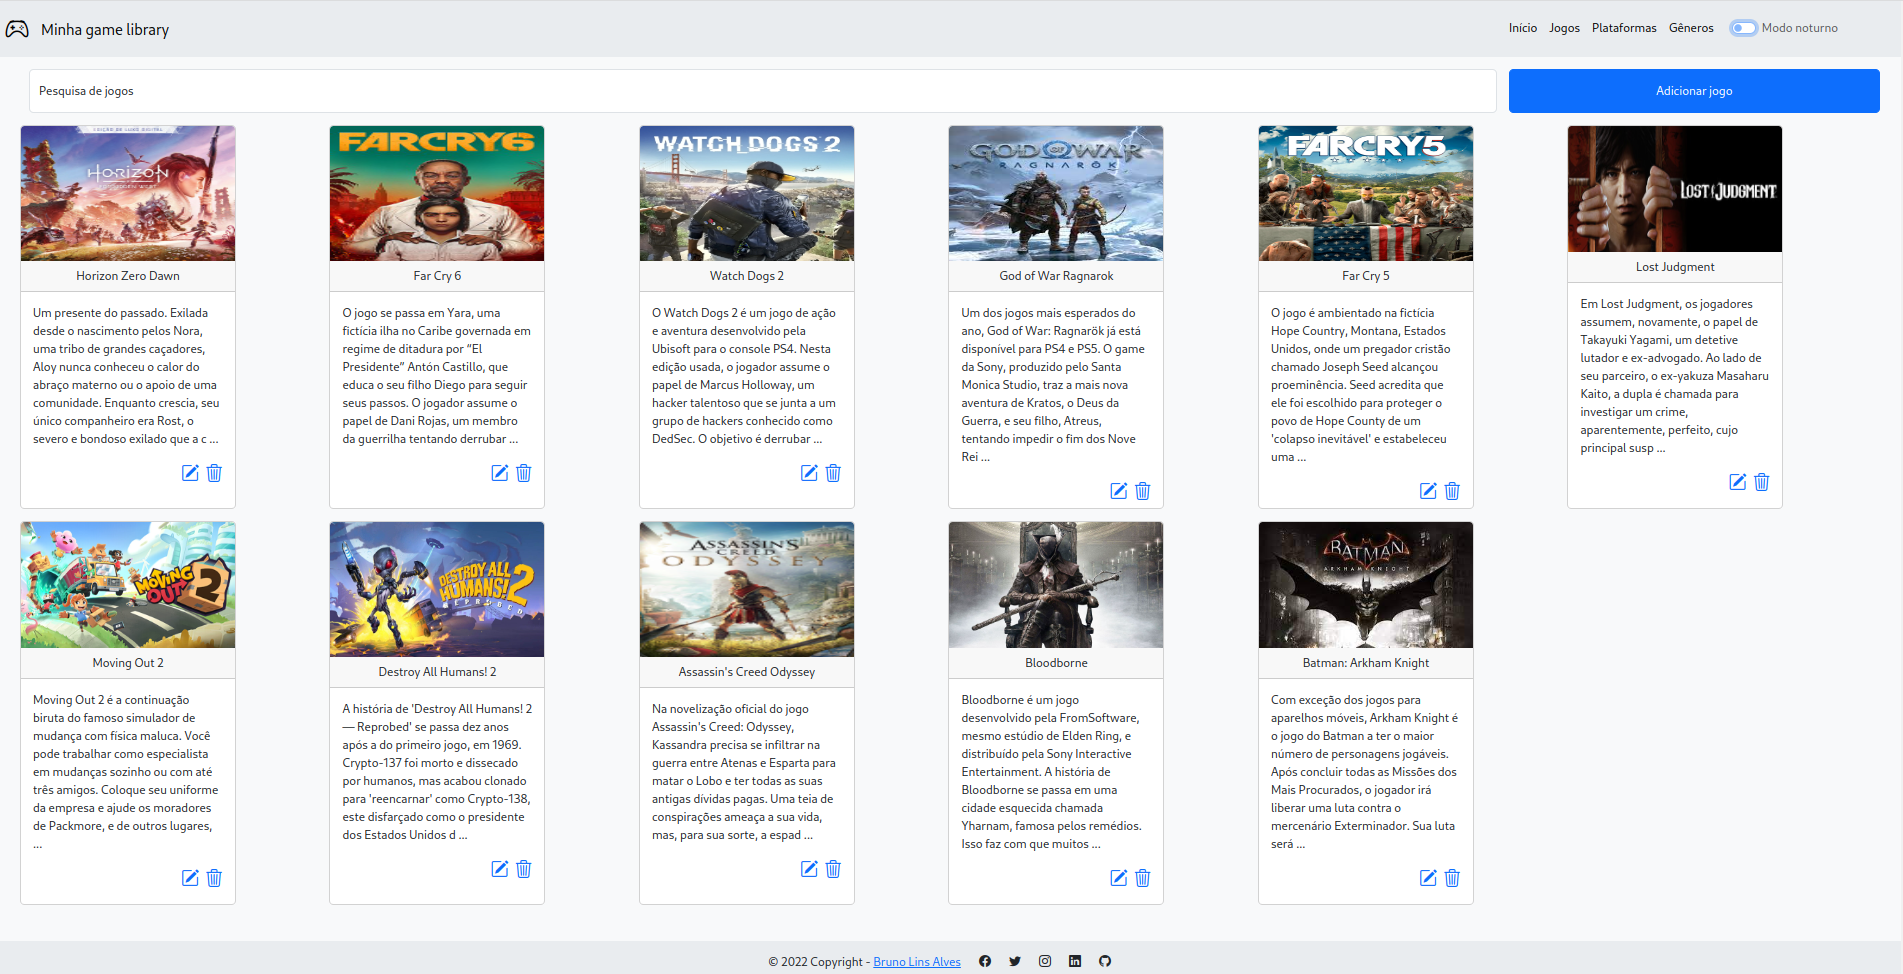Viewport: 1903px width, 974px height.
Task: Click the 'Bloodborne' card title
Action: click(x=1056, y=663)
